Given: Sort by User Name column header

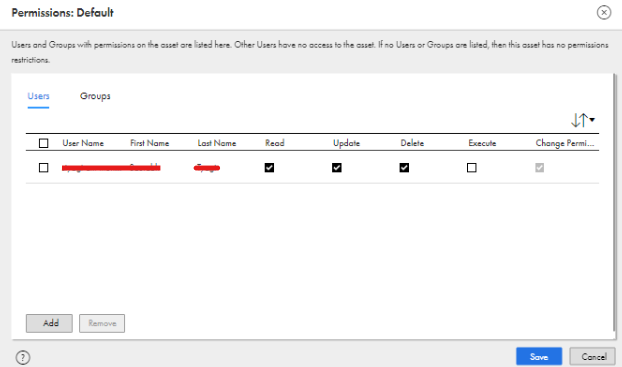Looking at the screenshot, I should point(83,143).
